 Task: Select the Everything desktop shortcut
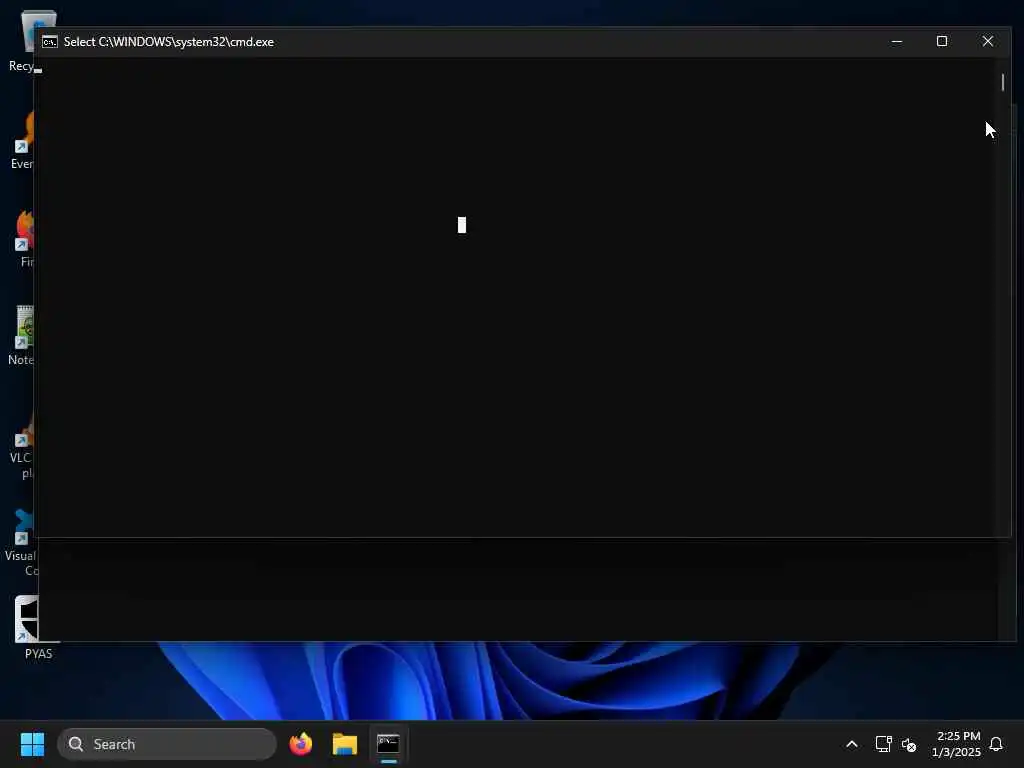click(22, 140)
